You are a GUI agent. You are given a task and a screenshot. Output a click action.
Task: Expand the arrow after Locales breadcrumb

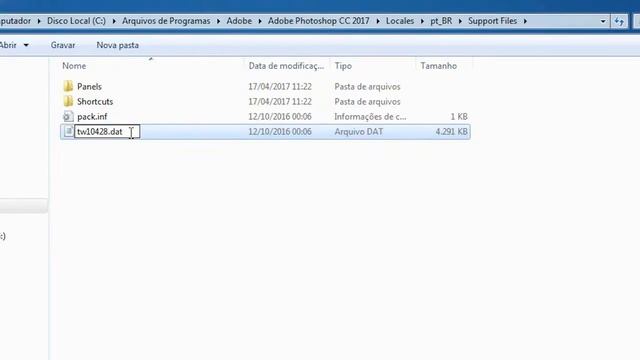422,21
